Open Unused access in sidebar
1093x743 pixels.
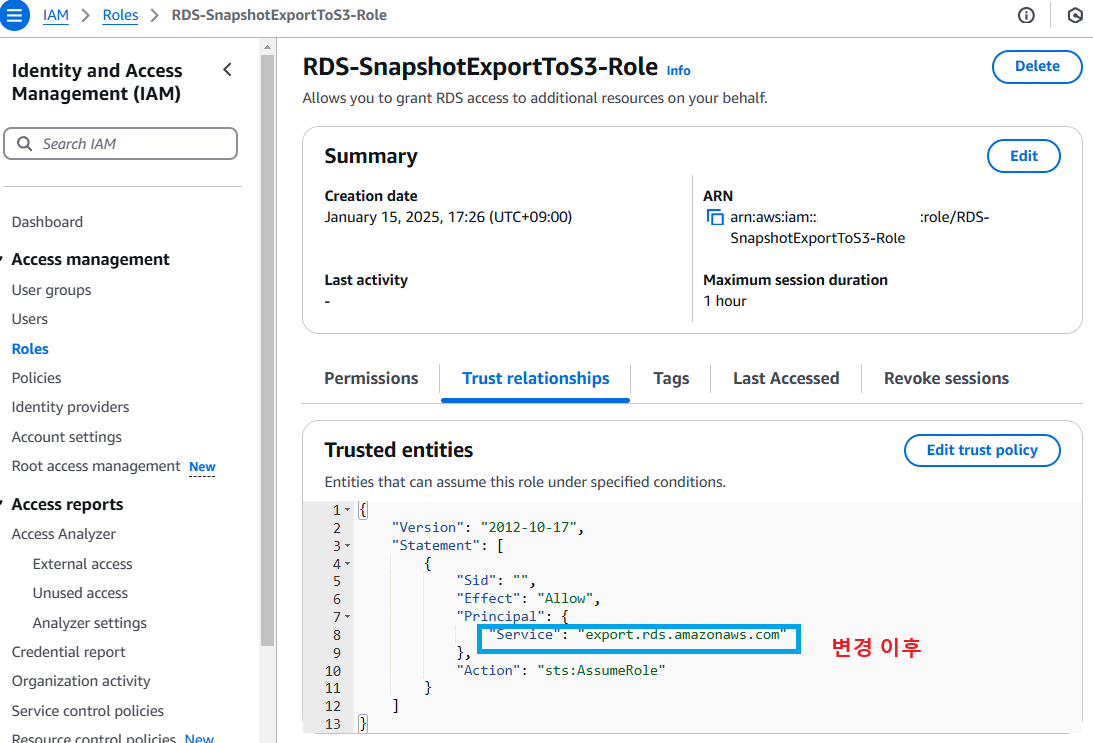[80, 593]
